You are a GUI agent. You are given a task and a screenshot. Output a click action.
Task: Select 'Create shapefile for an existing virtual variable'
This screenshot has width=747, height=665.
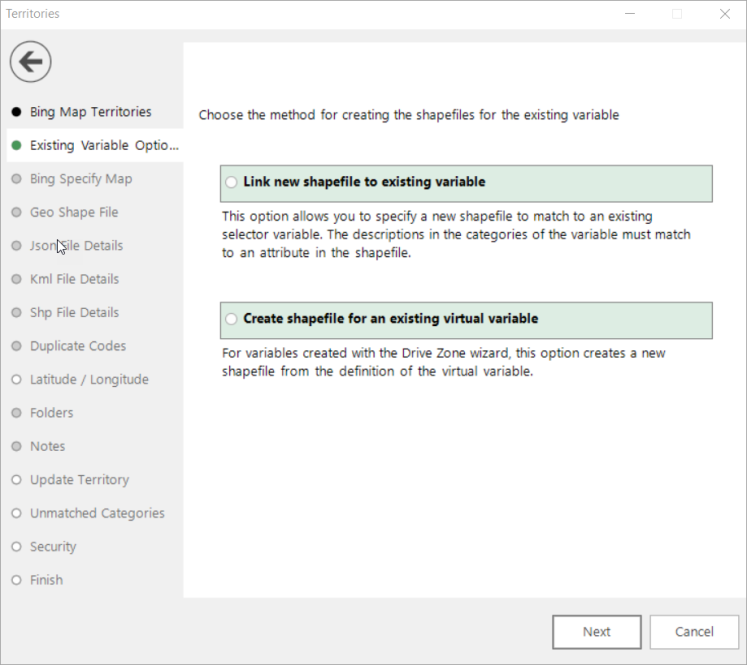point(233,319)
